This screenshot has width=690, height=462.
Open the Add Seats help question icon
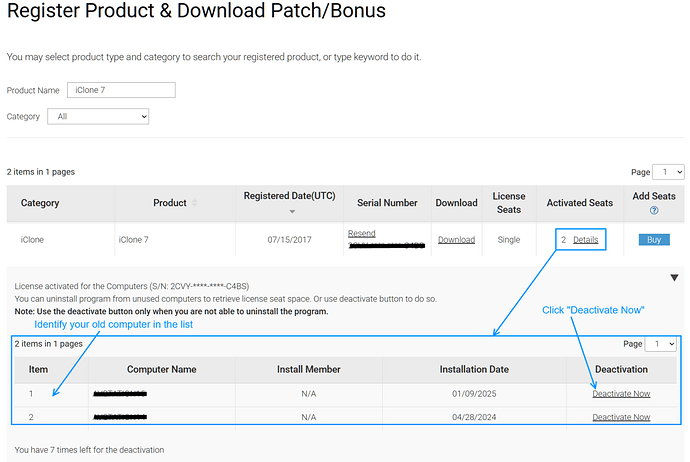click(x=654, y=210)
